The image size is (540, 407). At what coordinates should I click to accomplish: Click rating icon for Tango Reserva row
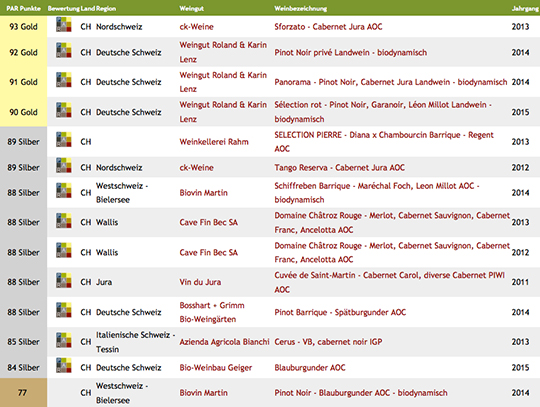coord(64,165)
